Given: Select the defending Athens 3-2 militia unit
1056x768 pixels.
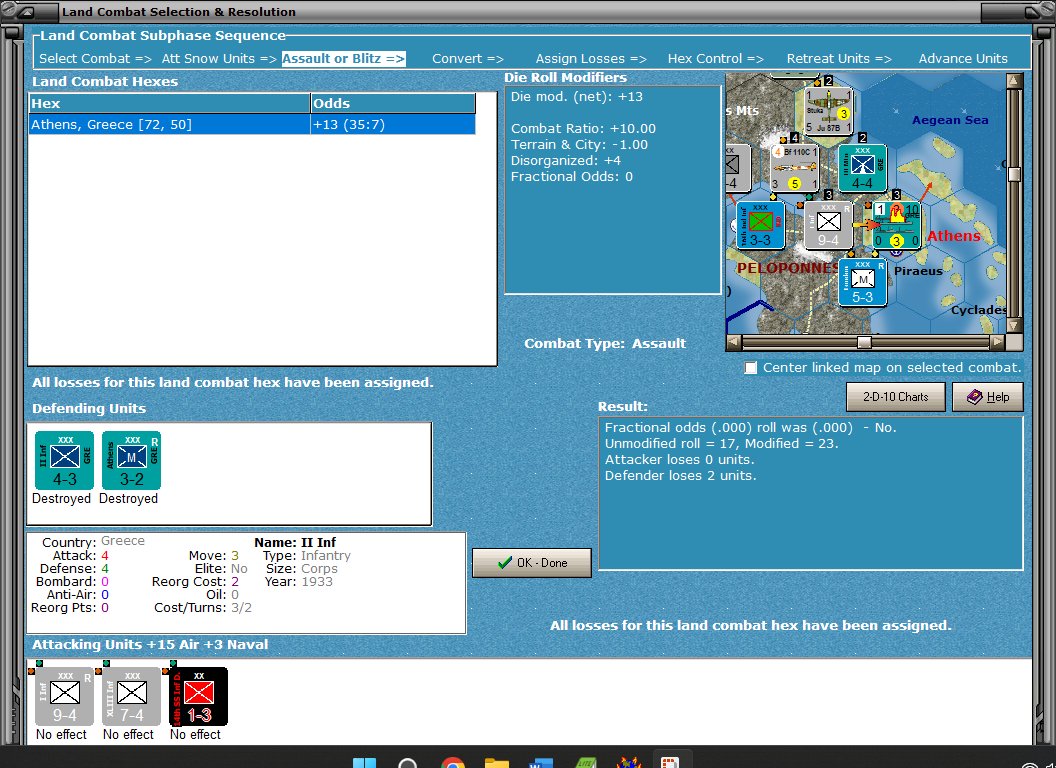Looking at the screenshot, I should 131,461.
